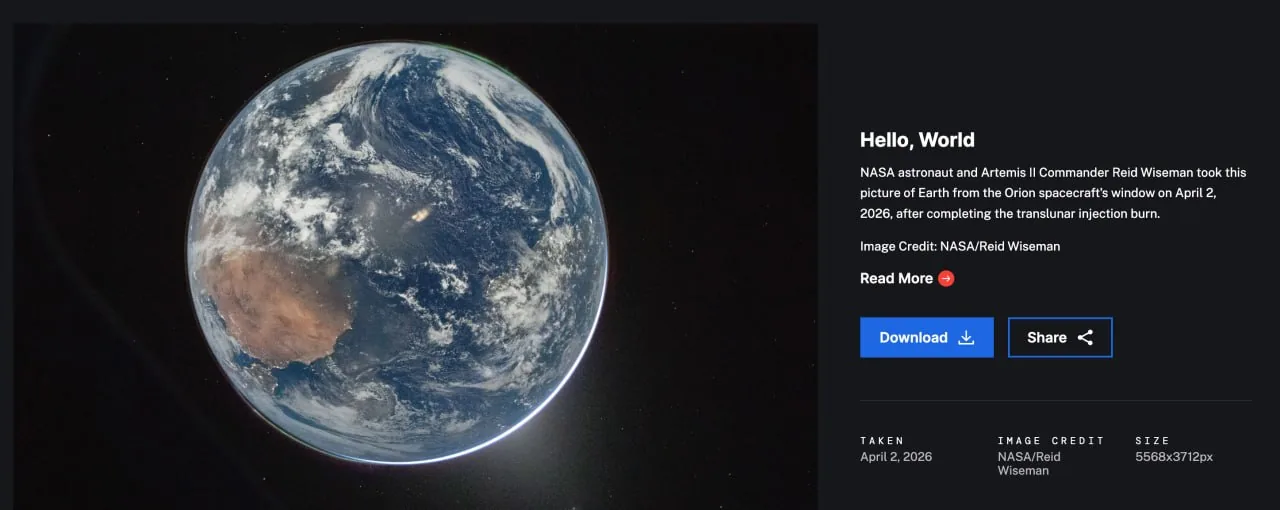This screenshot has height=510, width=1280.
Task: Select the 'Hello, World' heading
Action: (917, 140)
